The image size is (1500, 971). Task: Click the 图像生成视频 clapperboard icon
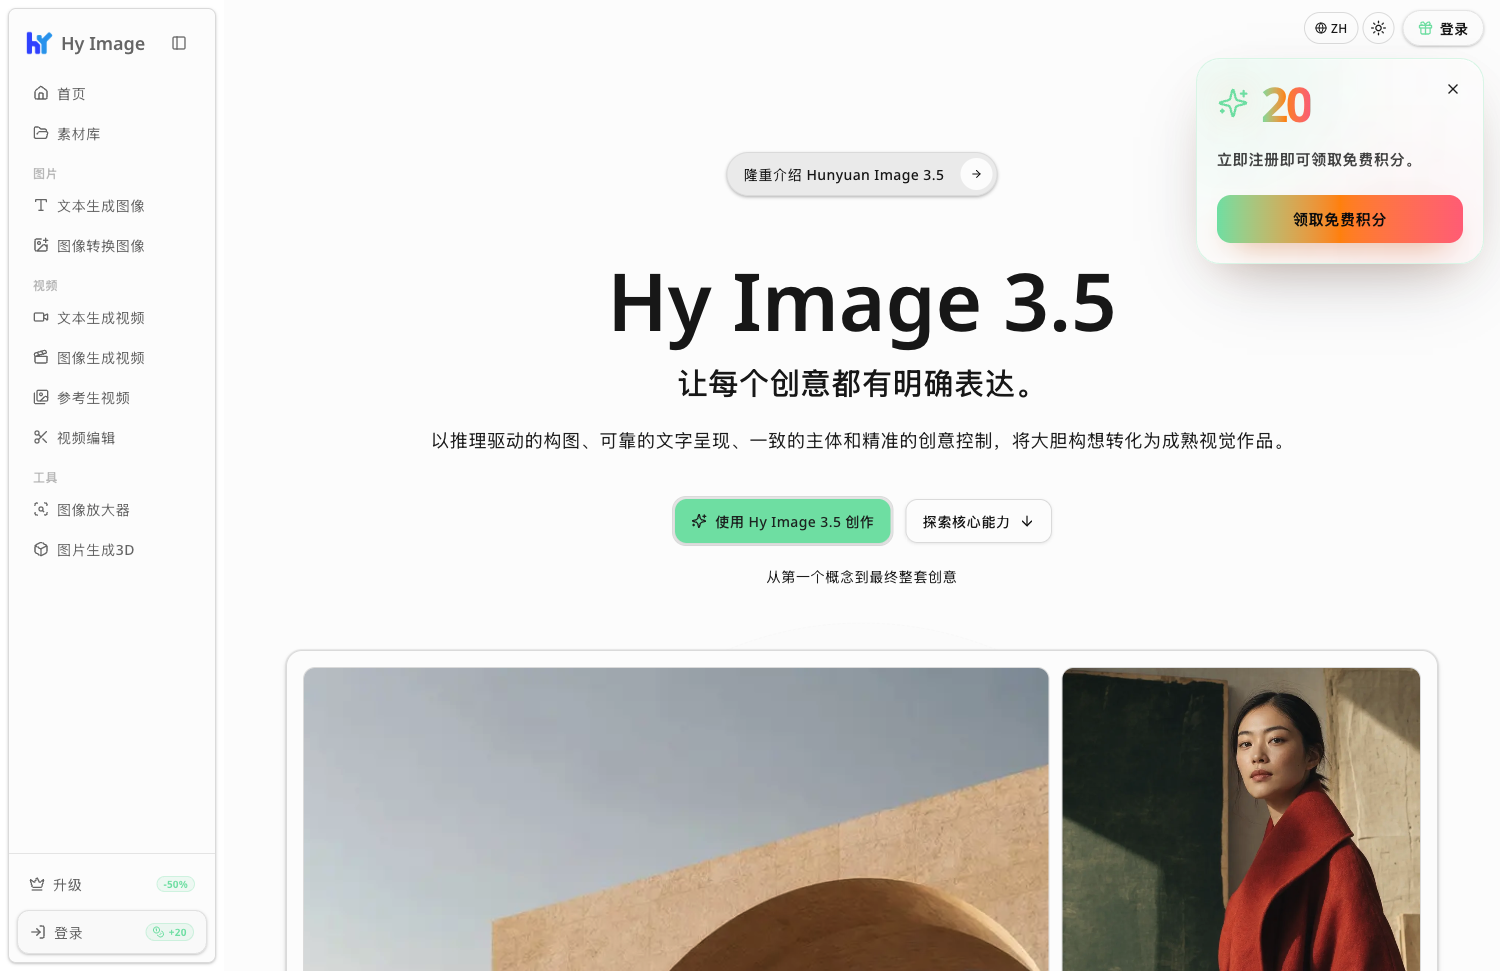tap(41, 357)
